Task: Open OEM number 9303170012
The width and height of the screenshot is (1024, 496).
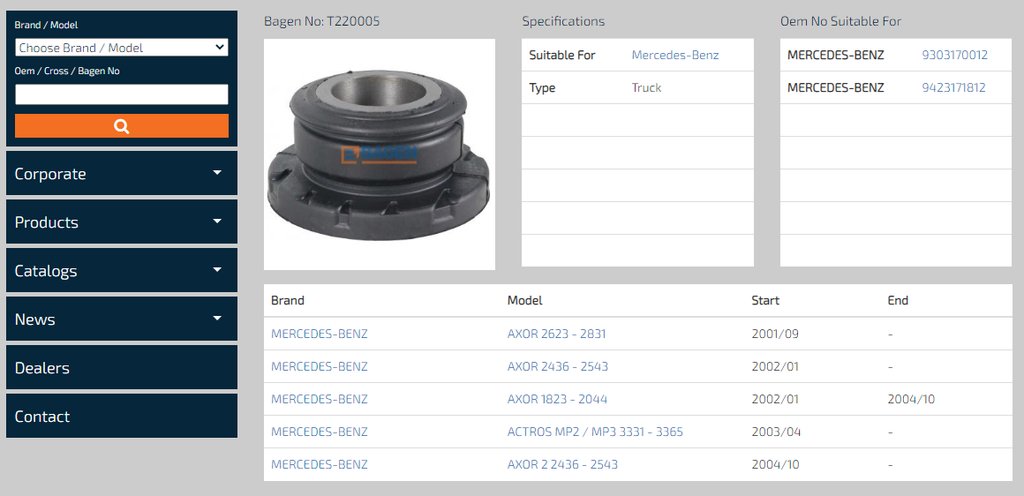Action: tap(955, 55)
